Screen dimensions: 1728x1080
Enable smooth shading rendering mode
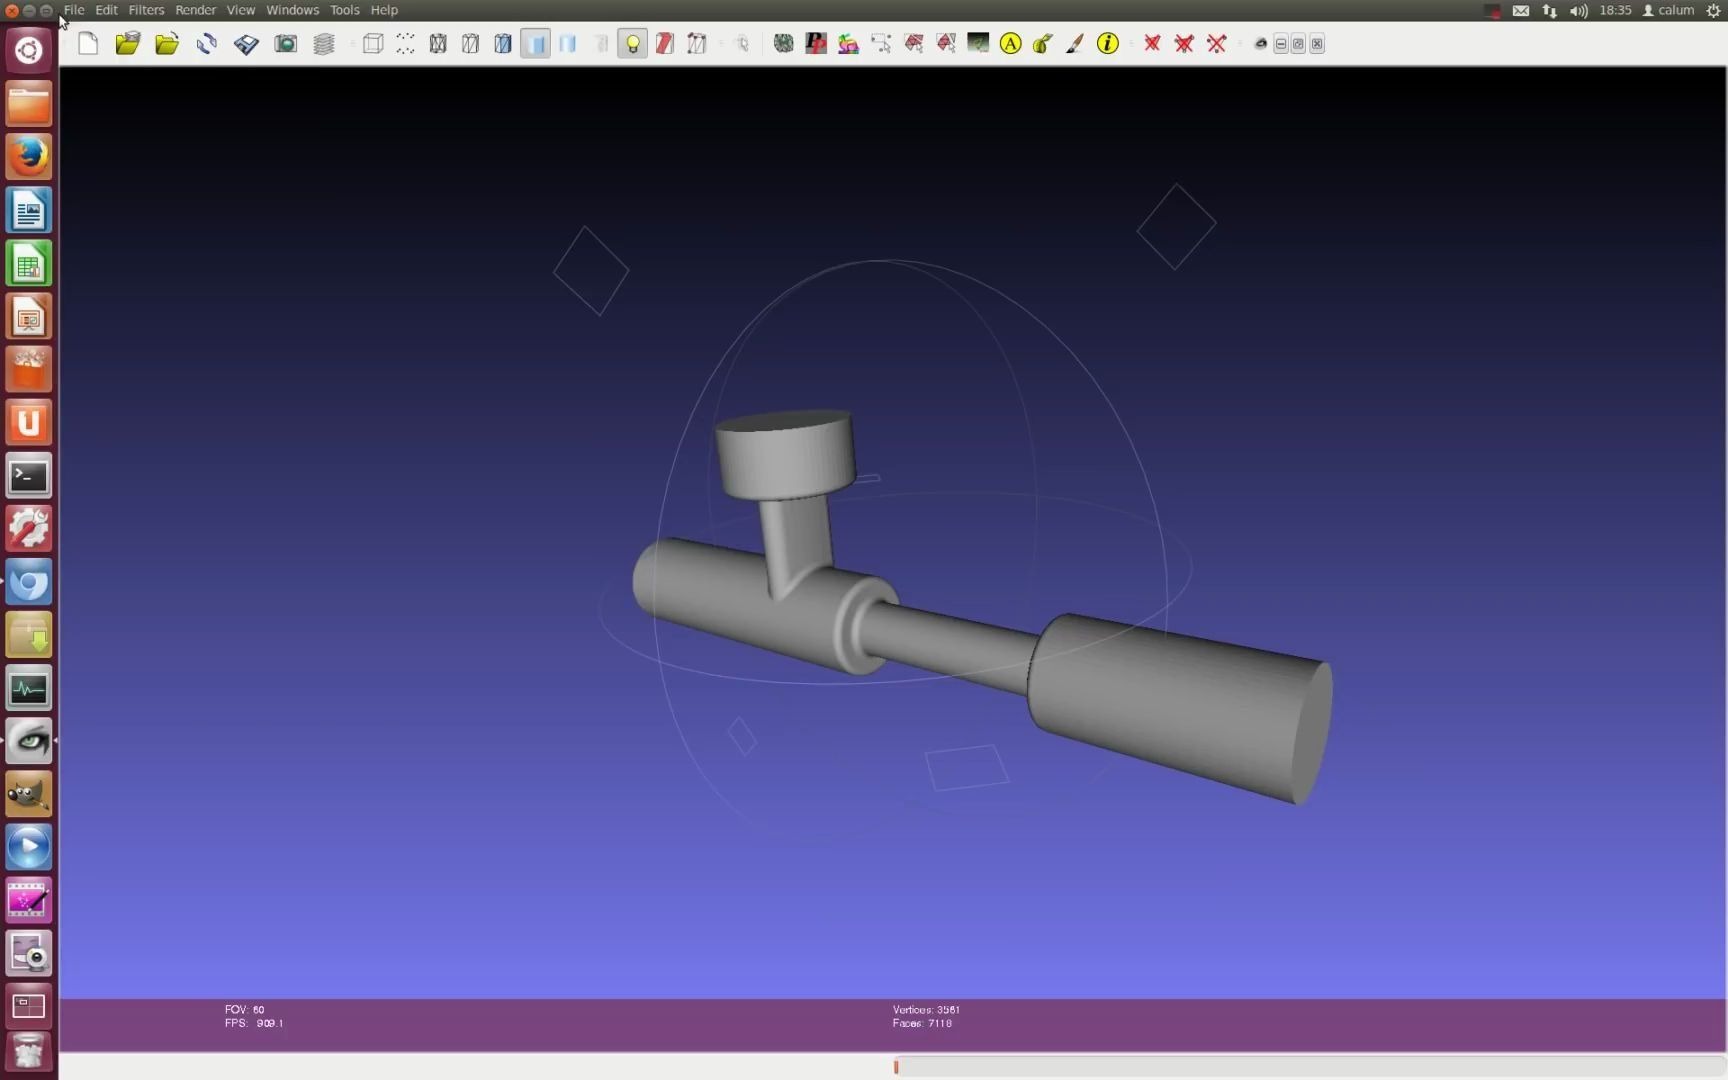tap(568, 43)
